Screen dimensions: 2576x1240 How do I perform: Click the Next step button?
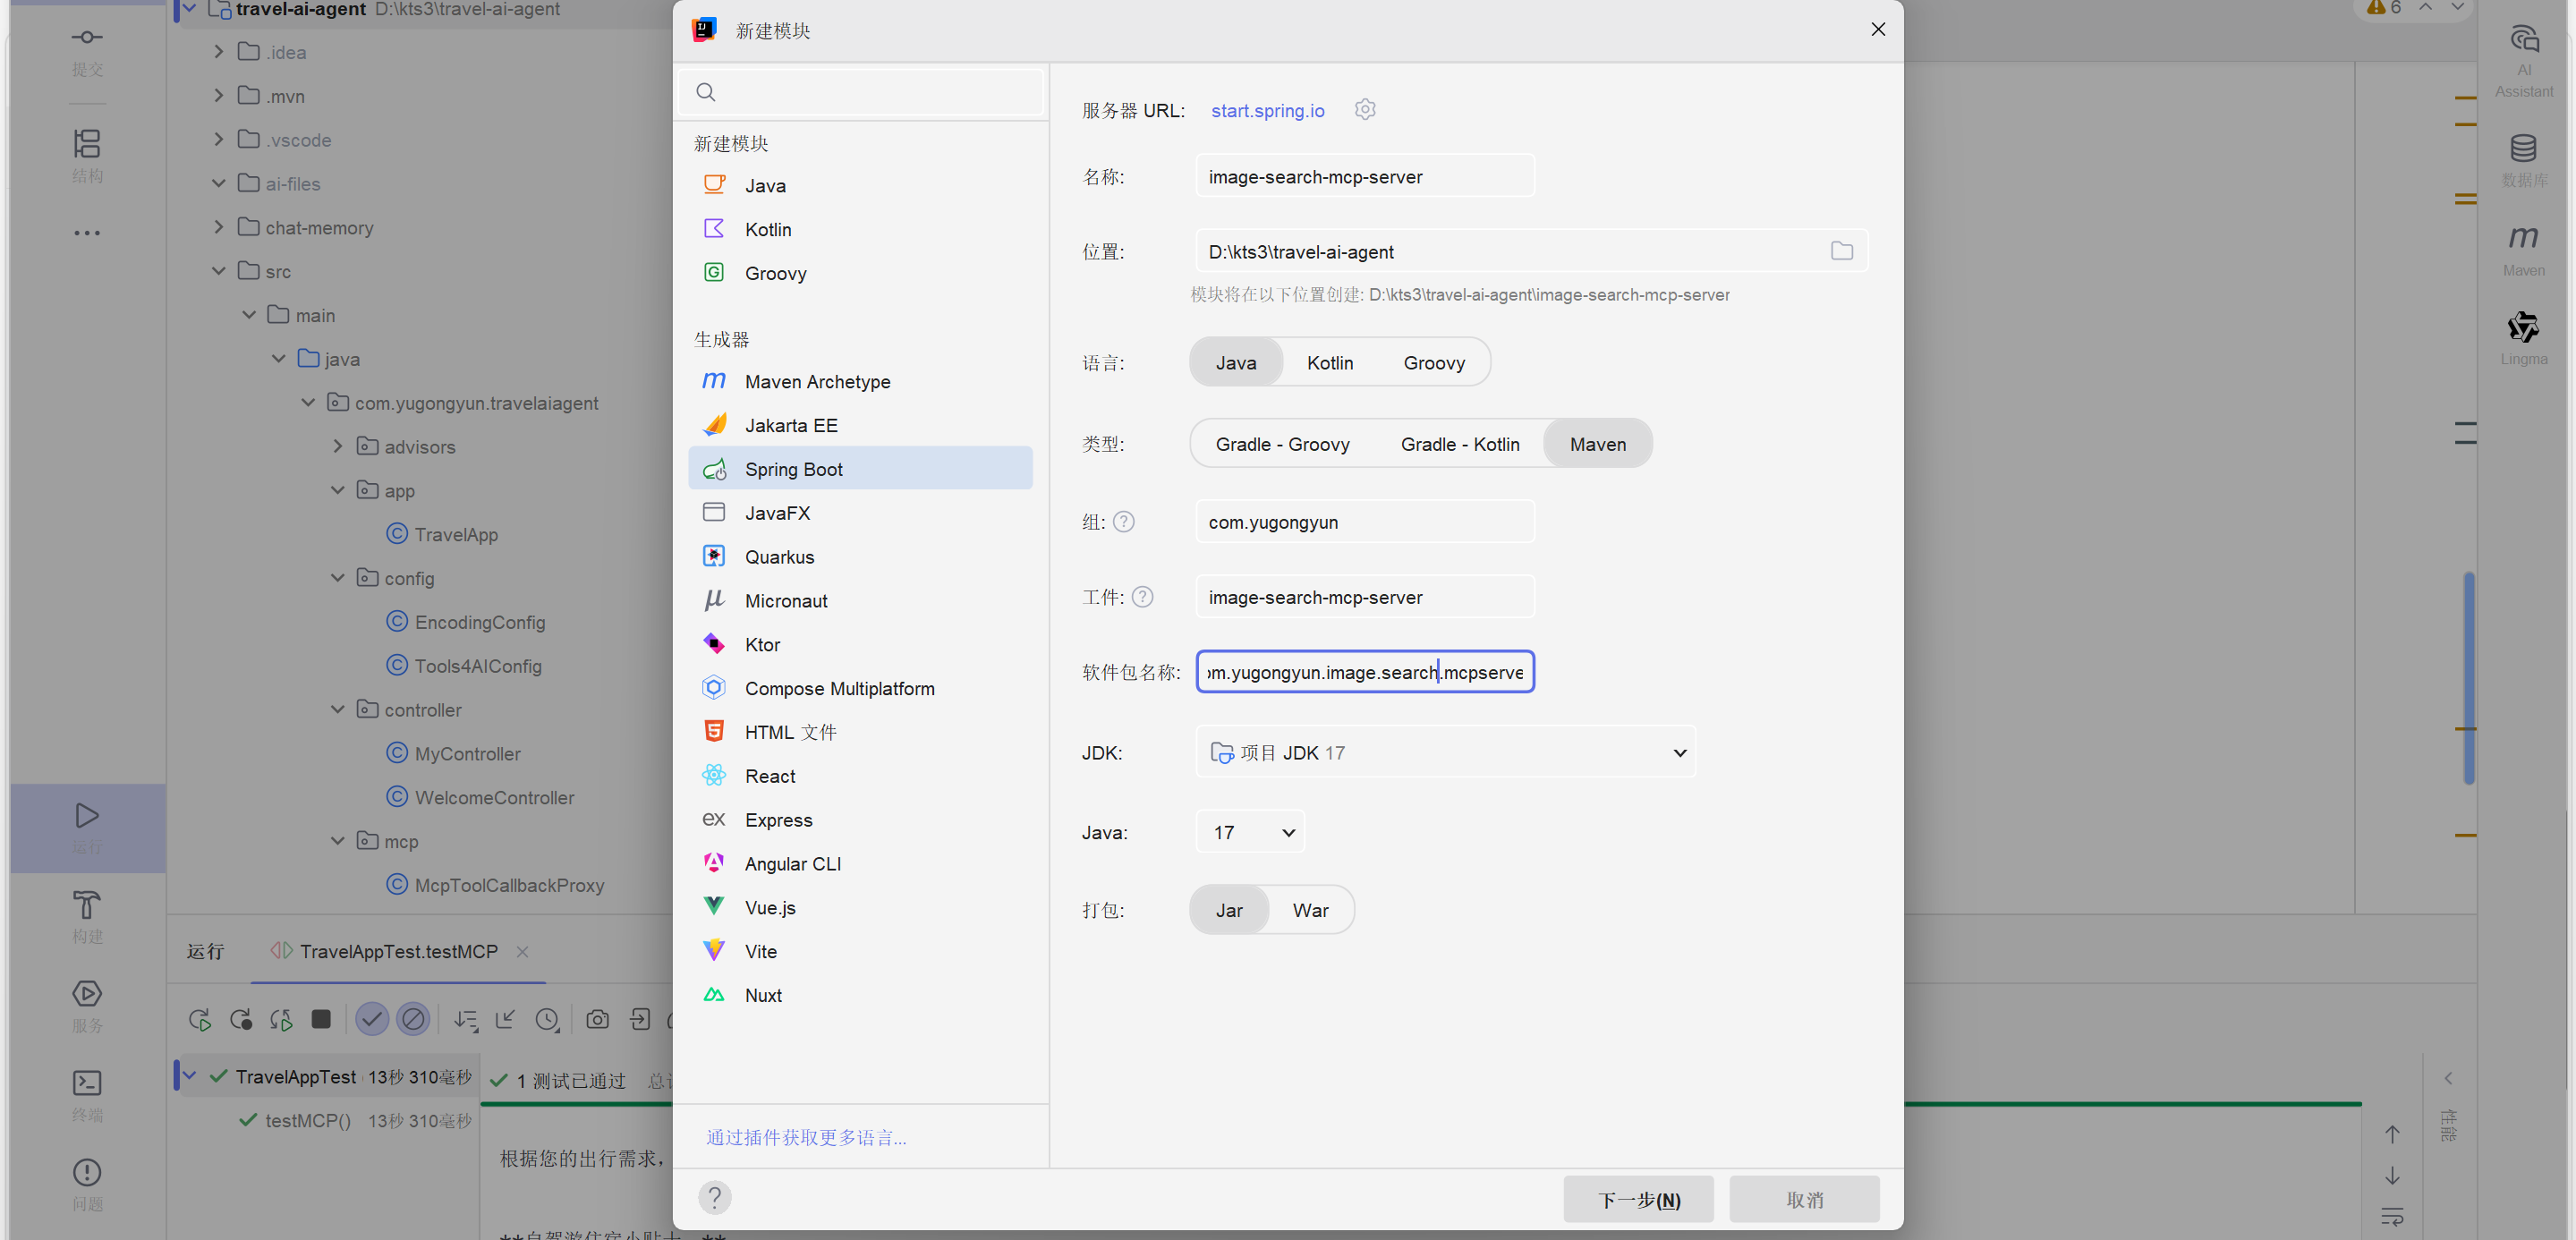pyautogui.click(x=1638, y=1199)
